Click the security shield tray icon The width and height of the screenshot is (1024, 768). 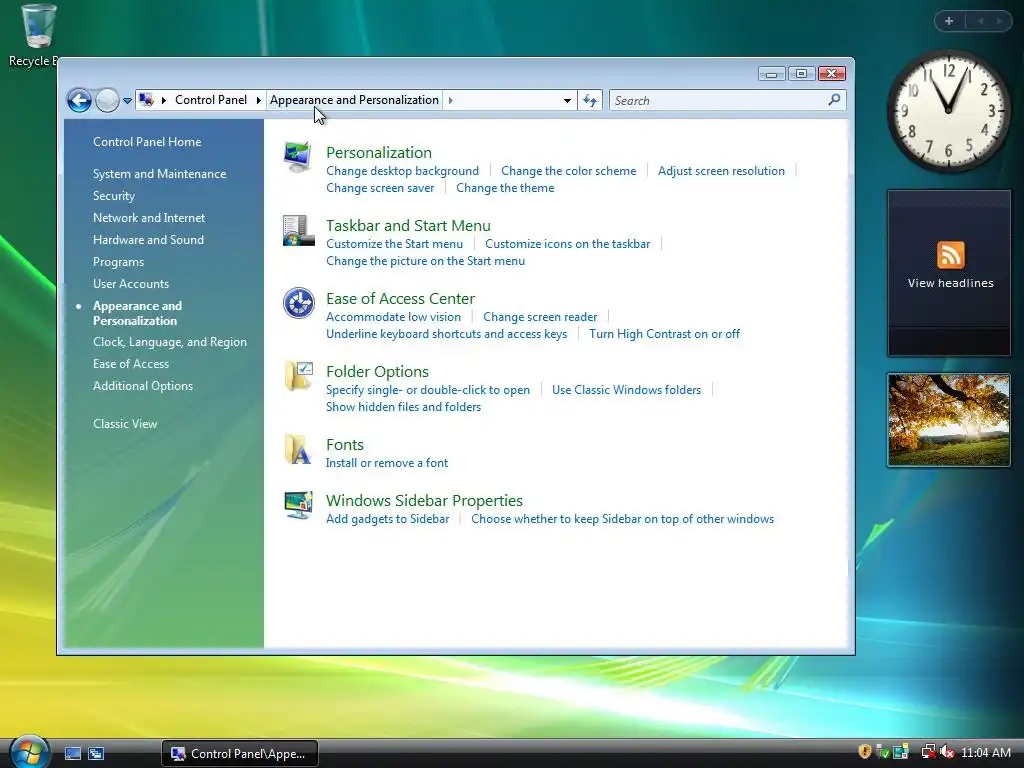(865, 752)
